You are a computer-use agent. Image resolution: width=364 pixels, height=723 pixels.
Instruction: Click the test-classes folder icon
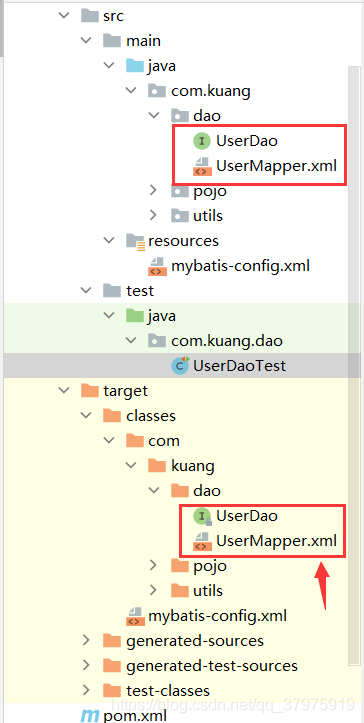tap(112, 690)
